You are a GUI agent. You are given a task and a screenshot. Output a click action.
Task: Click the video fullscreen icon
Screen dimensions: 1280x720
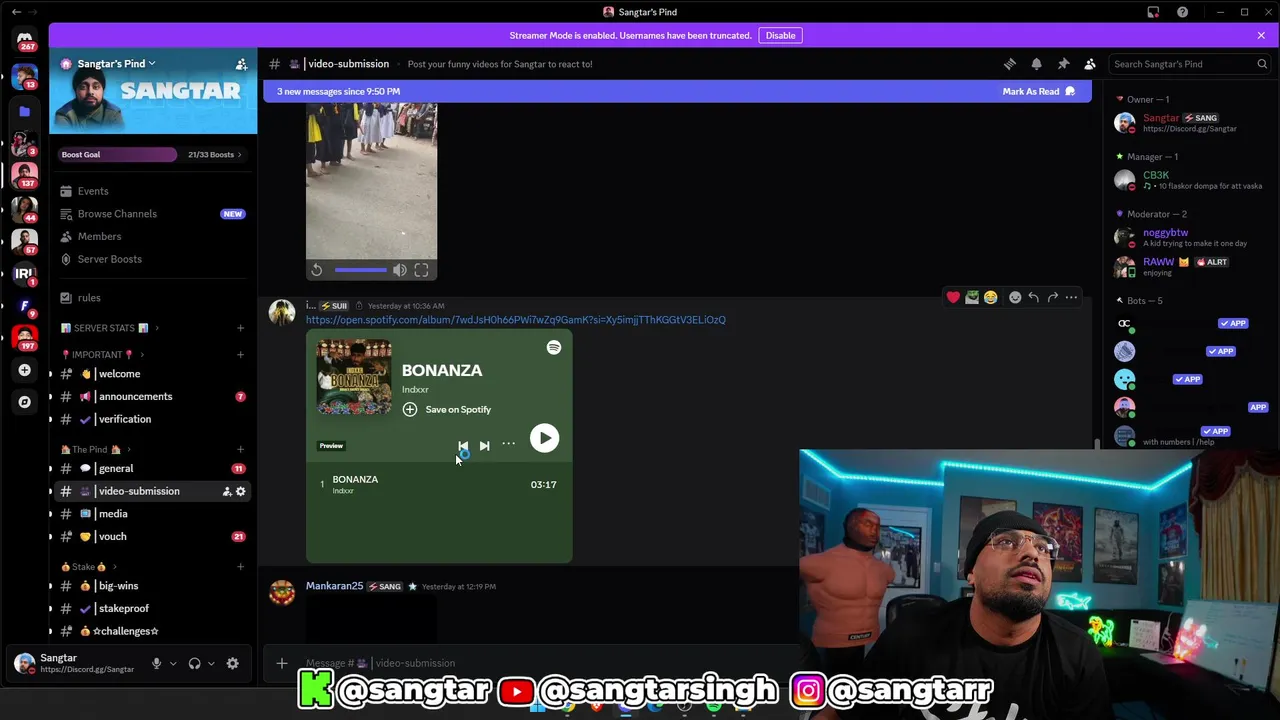pyautogui.click(x=421, y=270)
